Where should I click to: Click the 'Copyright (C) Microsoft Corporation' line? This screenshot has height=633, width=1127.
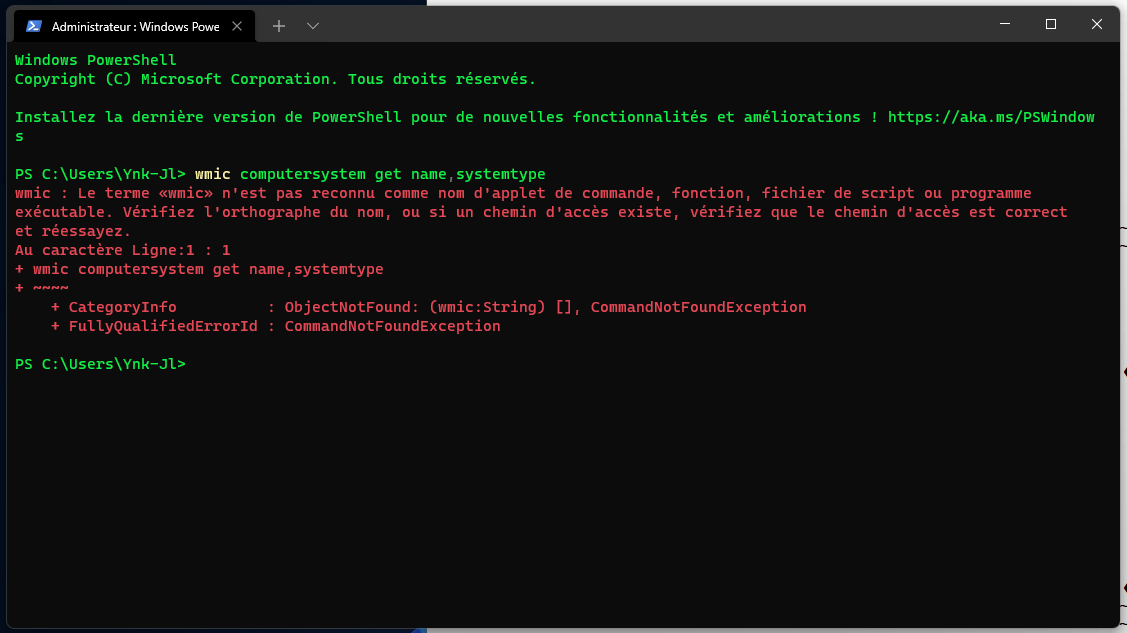275,80
